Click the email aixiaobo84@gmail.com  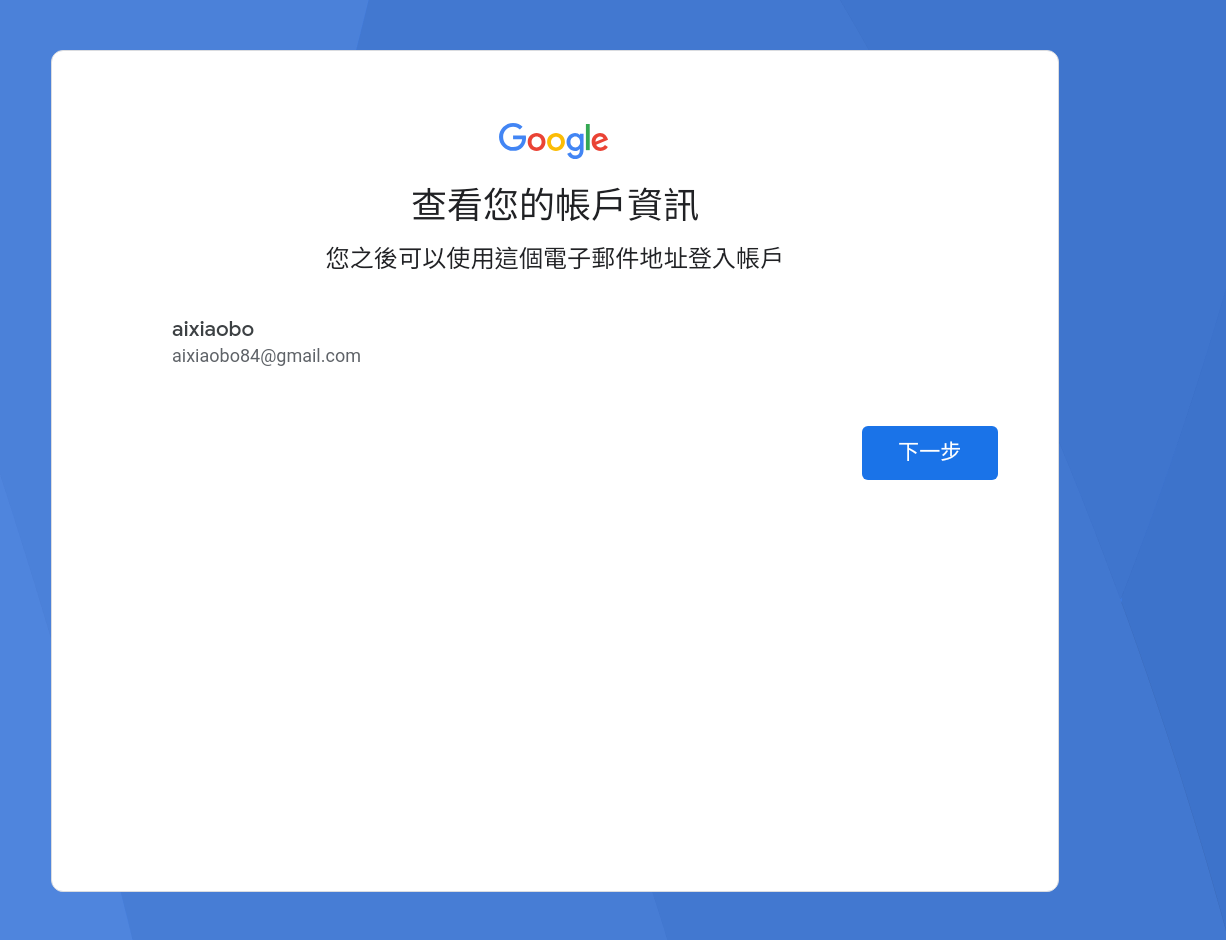click(x=266, y=356)
